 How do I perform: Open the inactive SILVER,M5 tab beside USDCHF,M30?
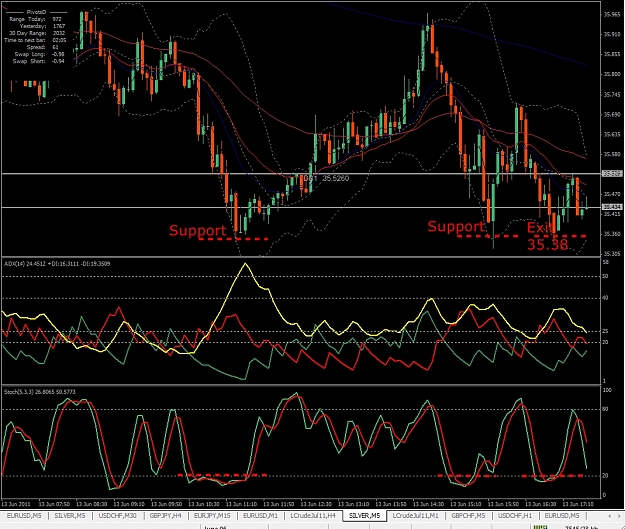point(70,515)
